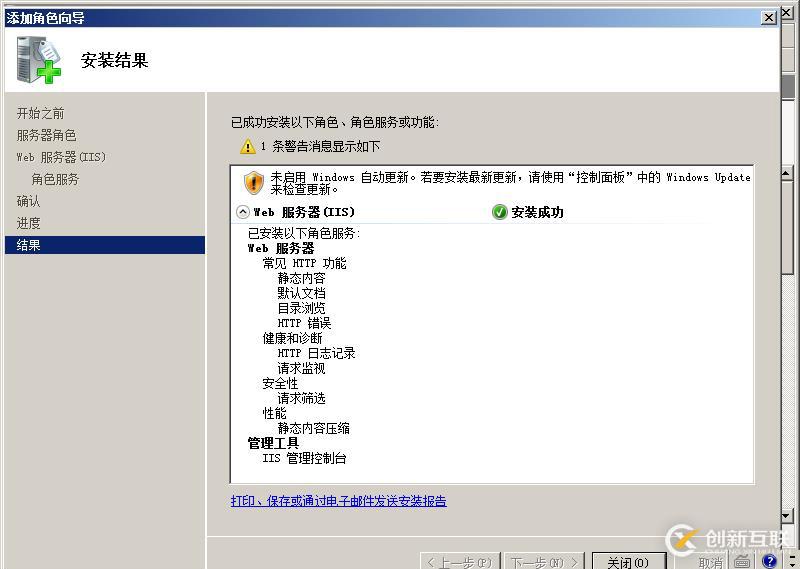Click the right-side scrollbar down arrow
Image resolution: width=800 pixels, height=569 pixels.
pyautogui.click(x=788, y=516)
